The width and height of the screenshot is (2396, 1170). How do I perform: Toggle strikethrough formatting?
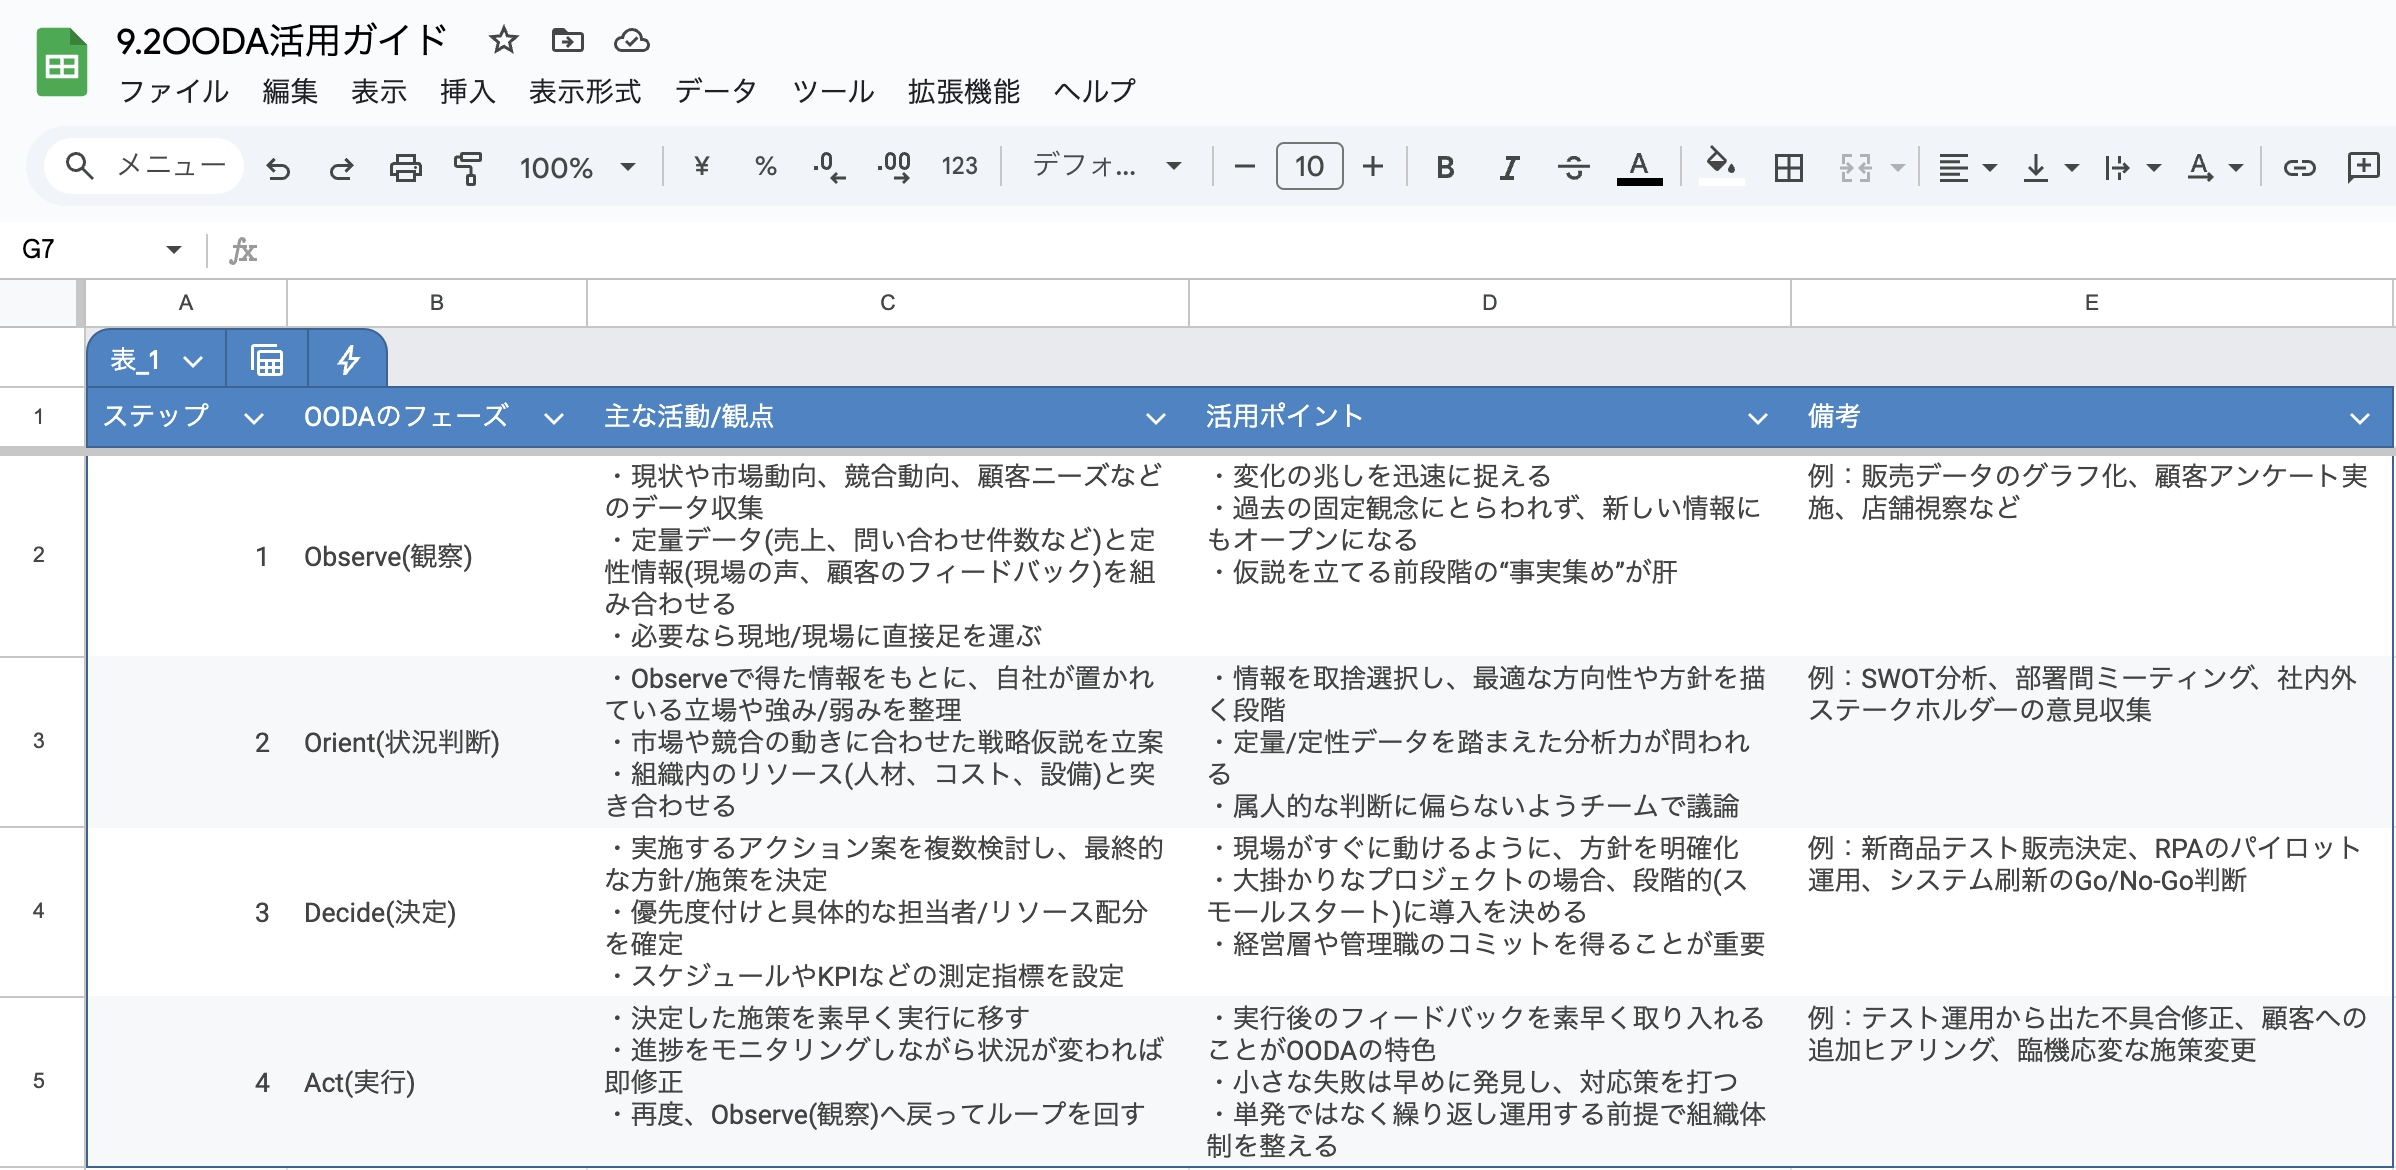(x=1573, y=167)
